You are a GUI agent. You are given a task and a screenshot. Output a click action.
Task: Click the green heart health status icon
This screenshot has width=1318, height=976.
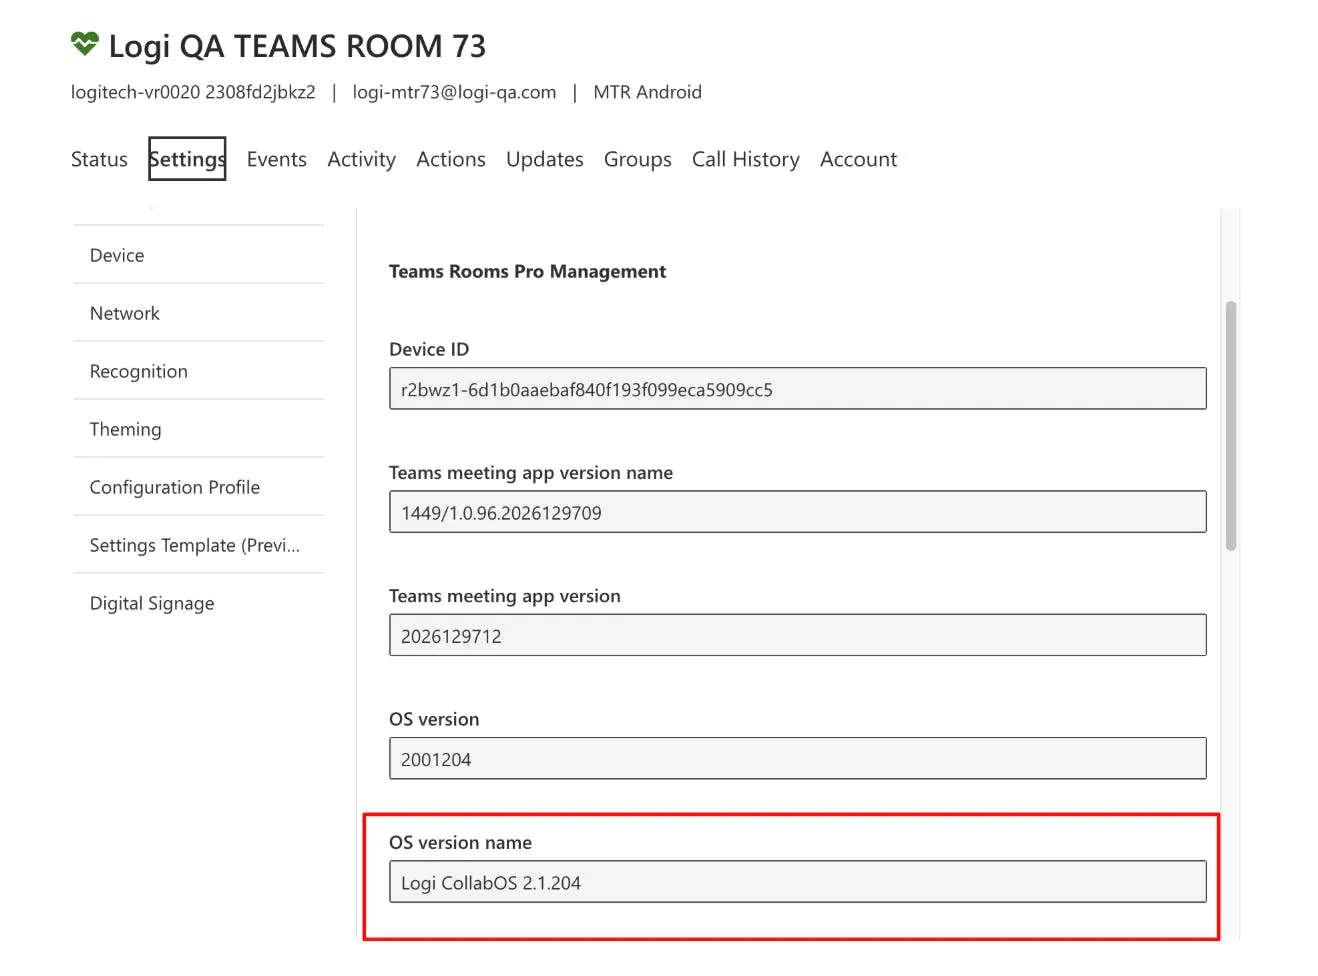pyautogui.click(x=84, y=44)
